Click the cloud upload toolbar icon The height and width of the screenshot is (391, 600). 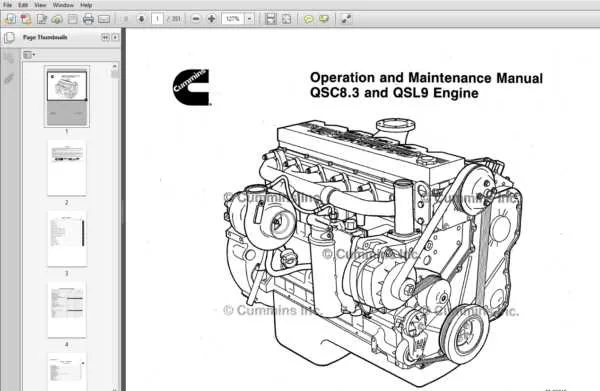(57, 19)
